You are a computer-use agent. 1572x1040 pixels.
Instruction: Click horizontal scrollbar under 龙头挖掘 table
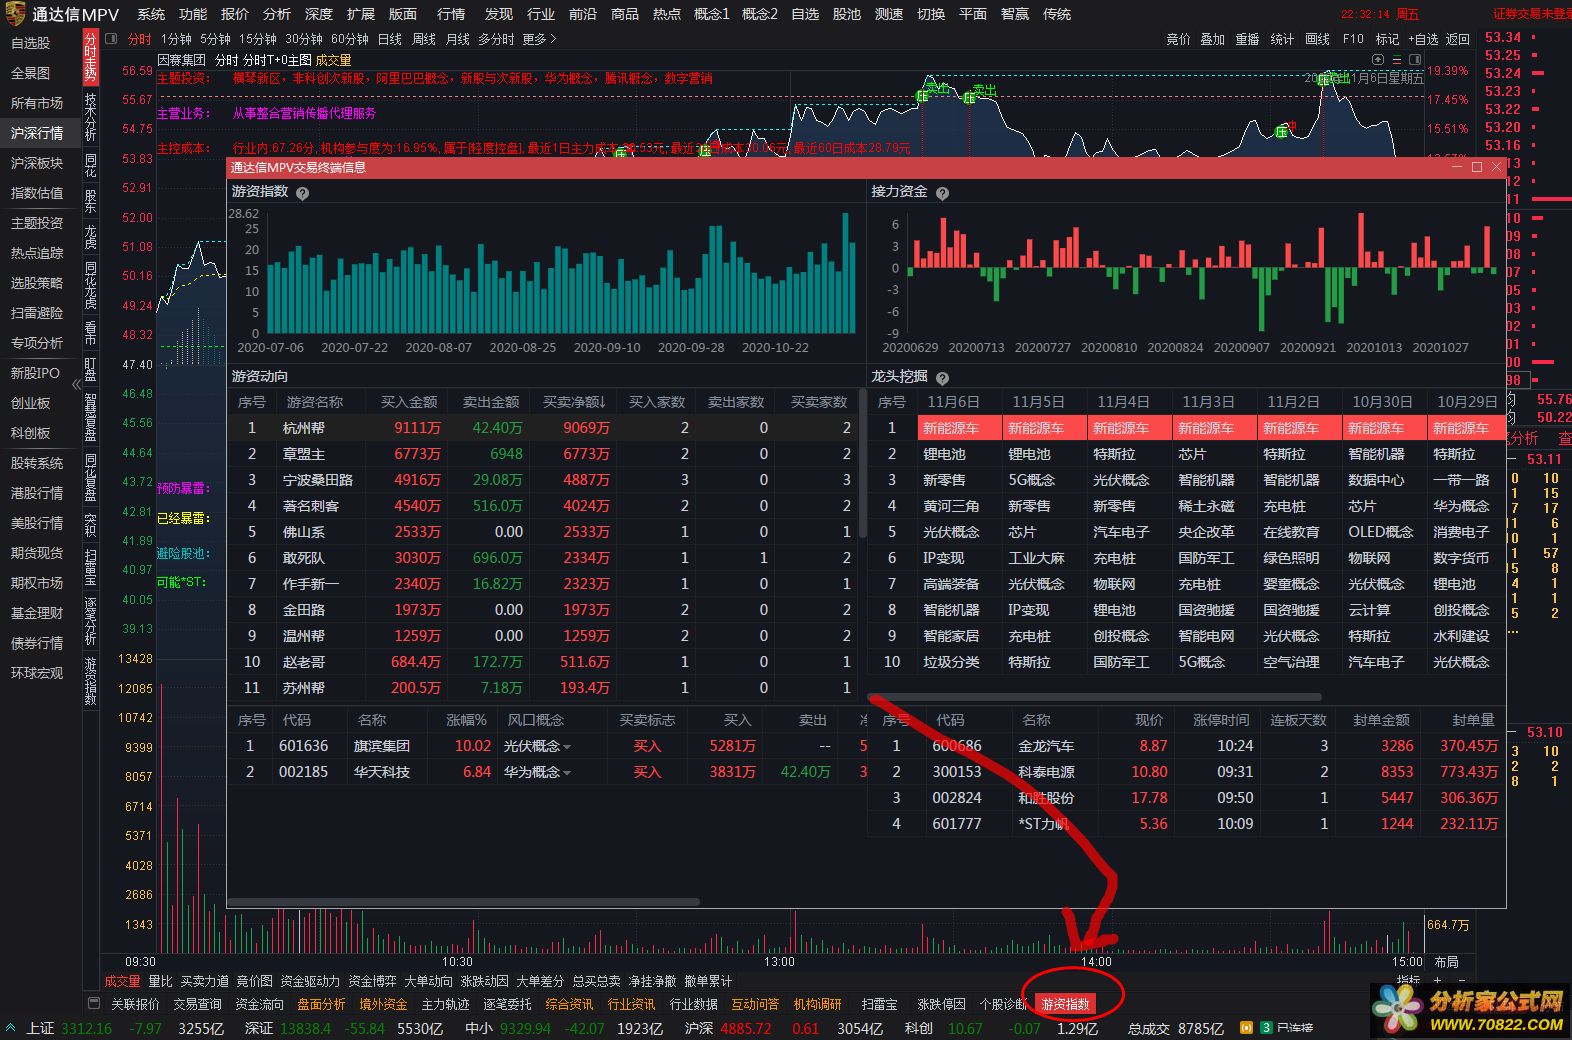click(x=1095, y=697)
